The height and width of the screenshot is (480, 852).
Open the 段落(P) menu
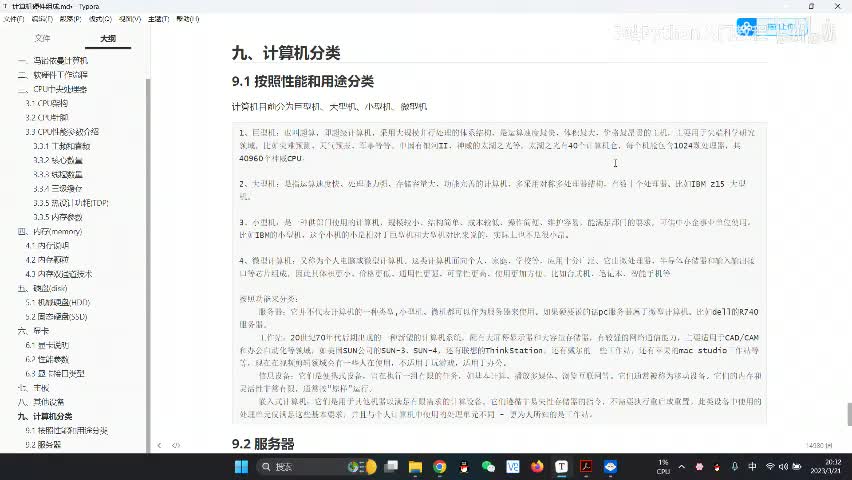point(70,19)
